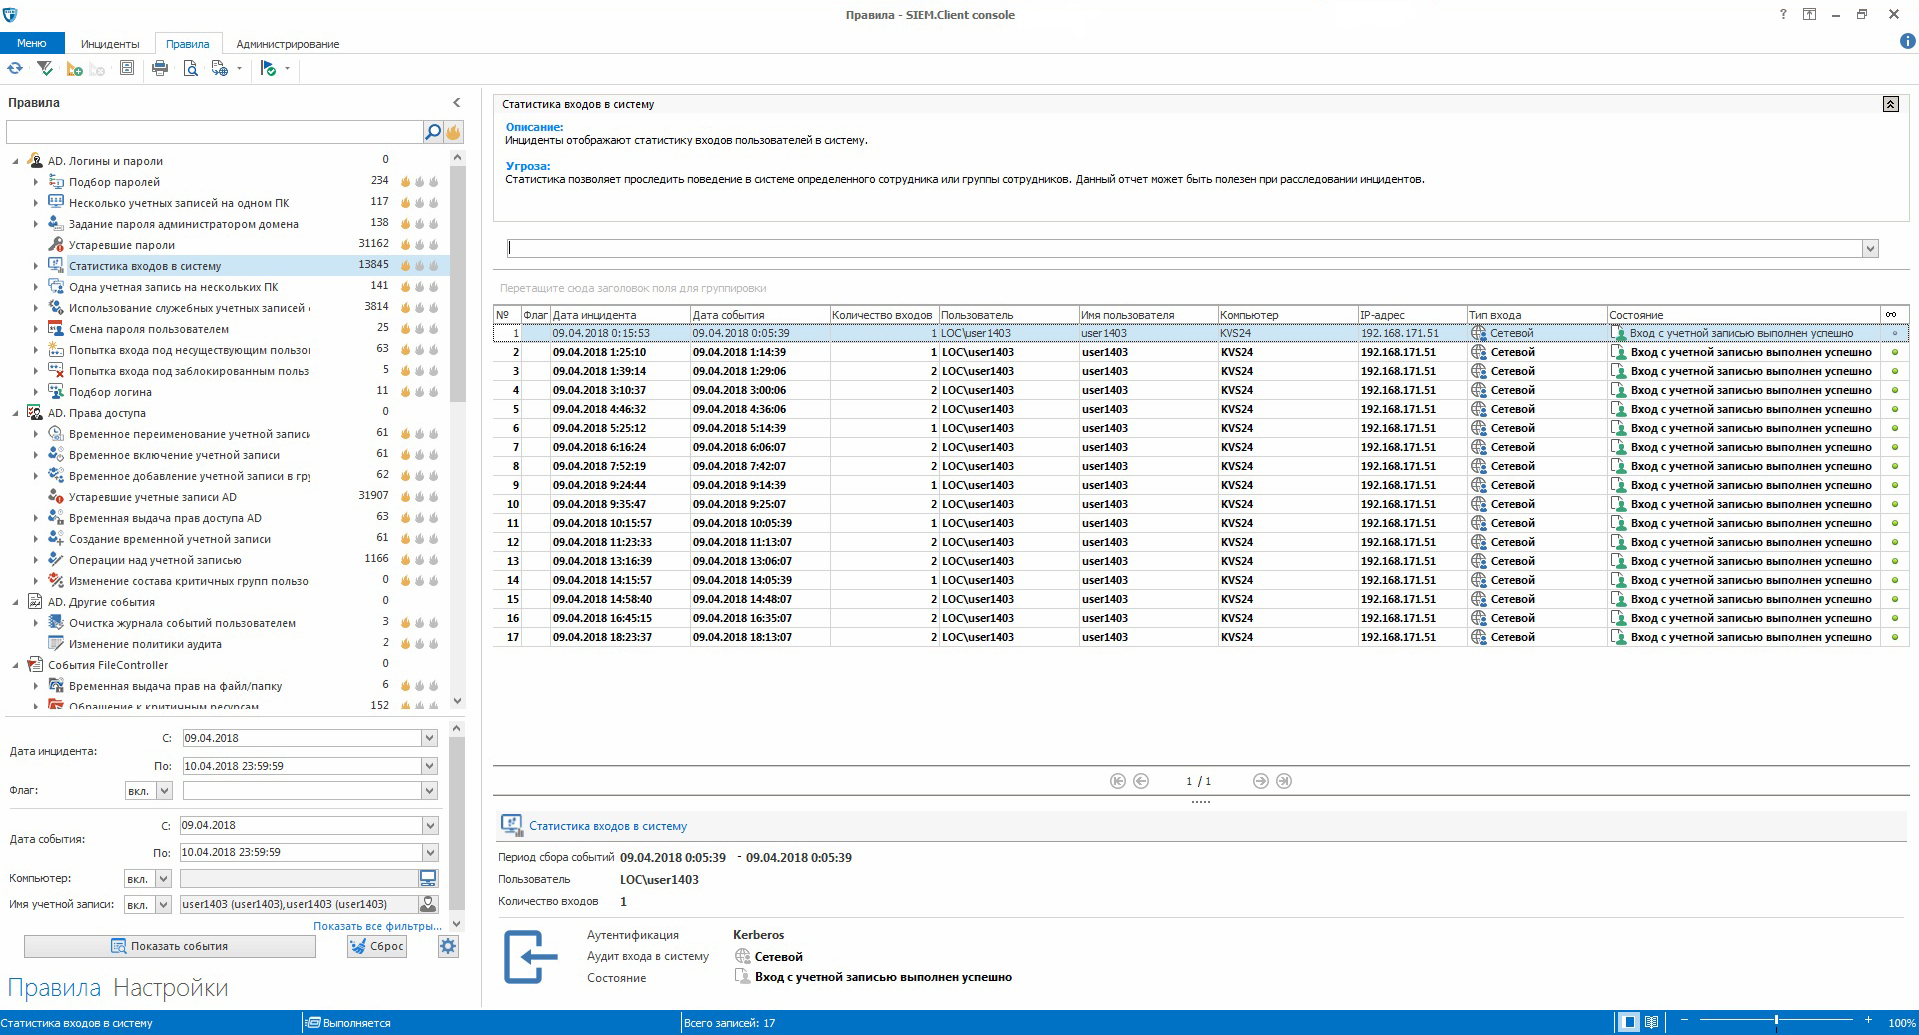Click the printer icon in the toolbar
This screenshot has height=1035, width=1919.
(x=160, y=69)
